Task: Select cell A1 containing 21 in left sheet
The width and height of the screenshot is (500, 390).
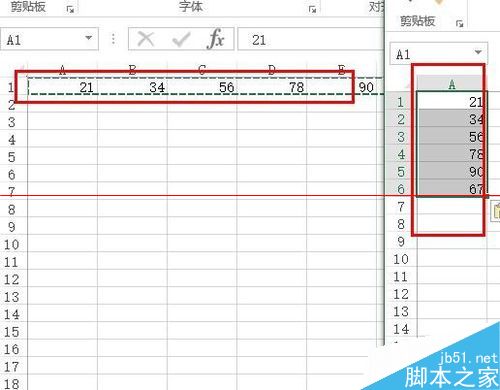Action: point(62,87)
